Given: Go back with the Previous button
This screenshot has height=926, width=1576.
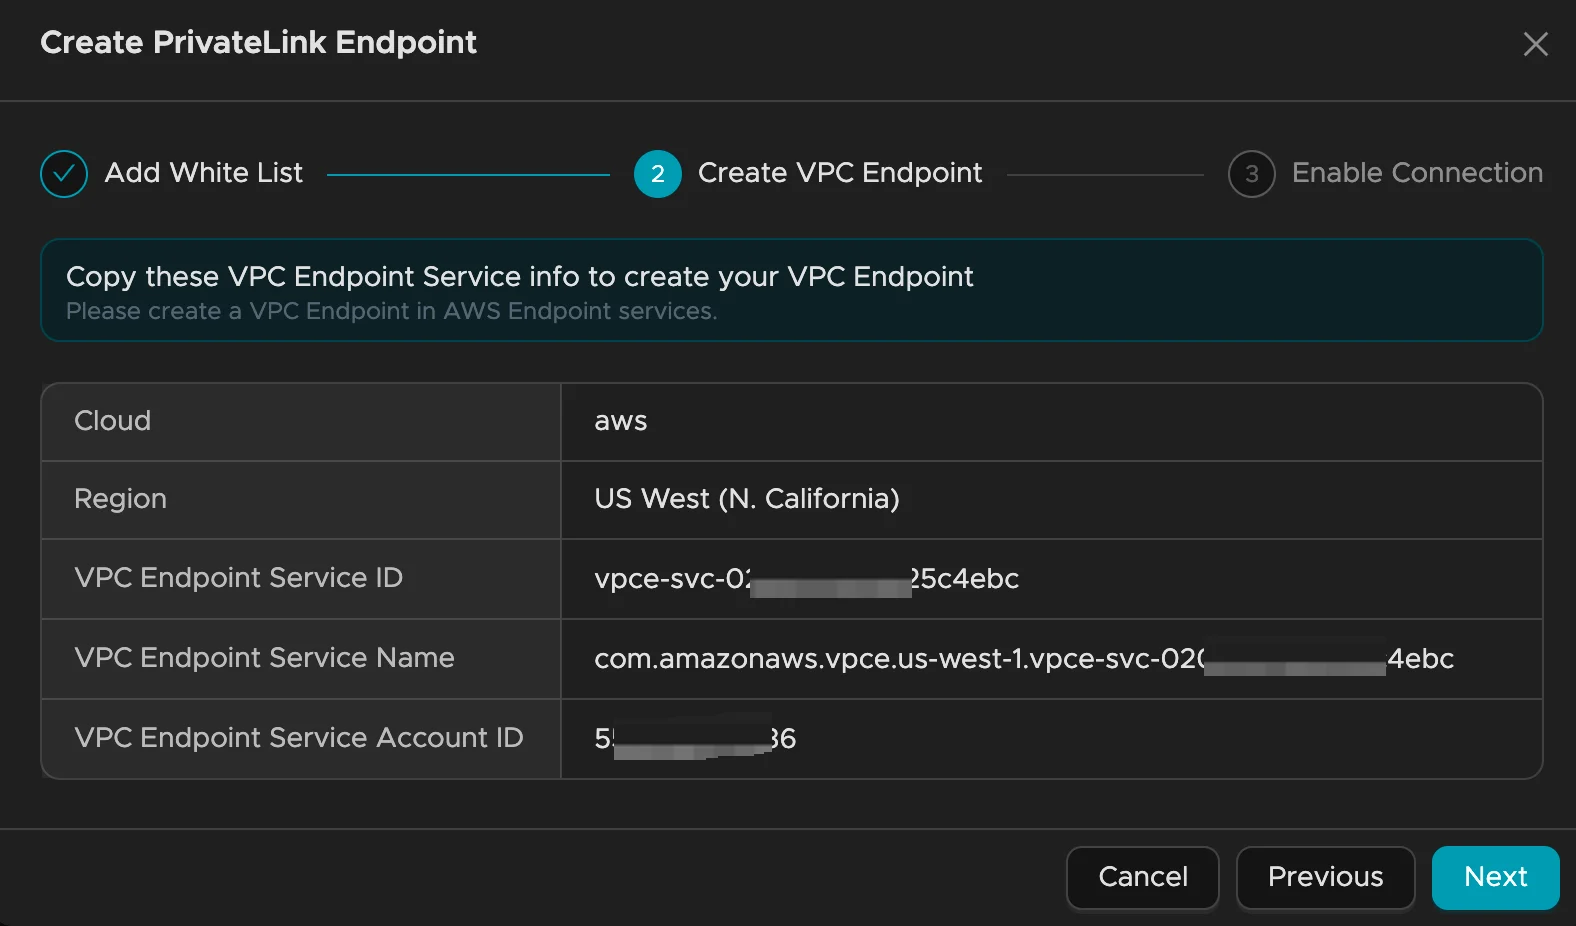Looking at the screenshot, I should point(1325,877).
